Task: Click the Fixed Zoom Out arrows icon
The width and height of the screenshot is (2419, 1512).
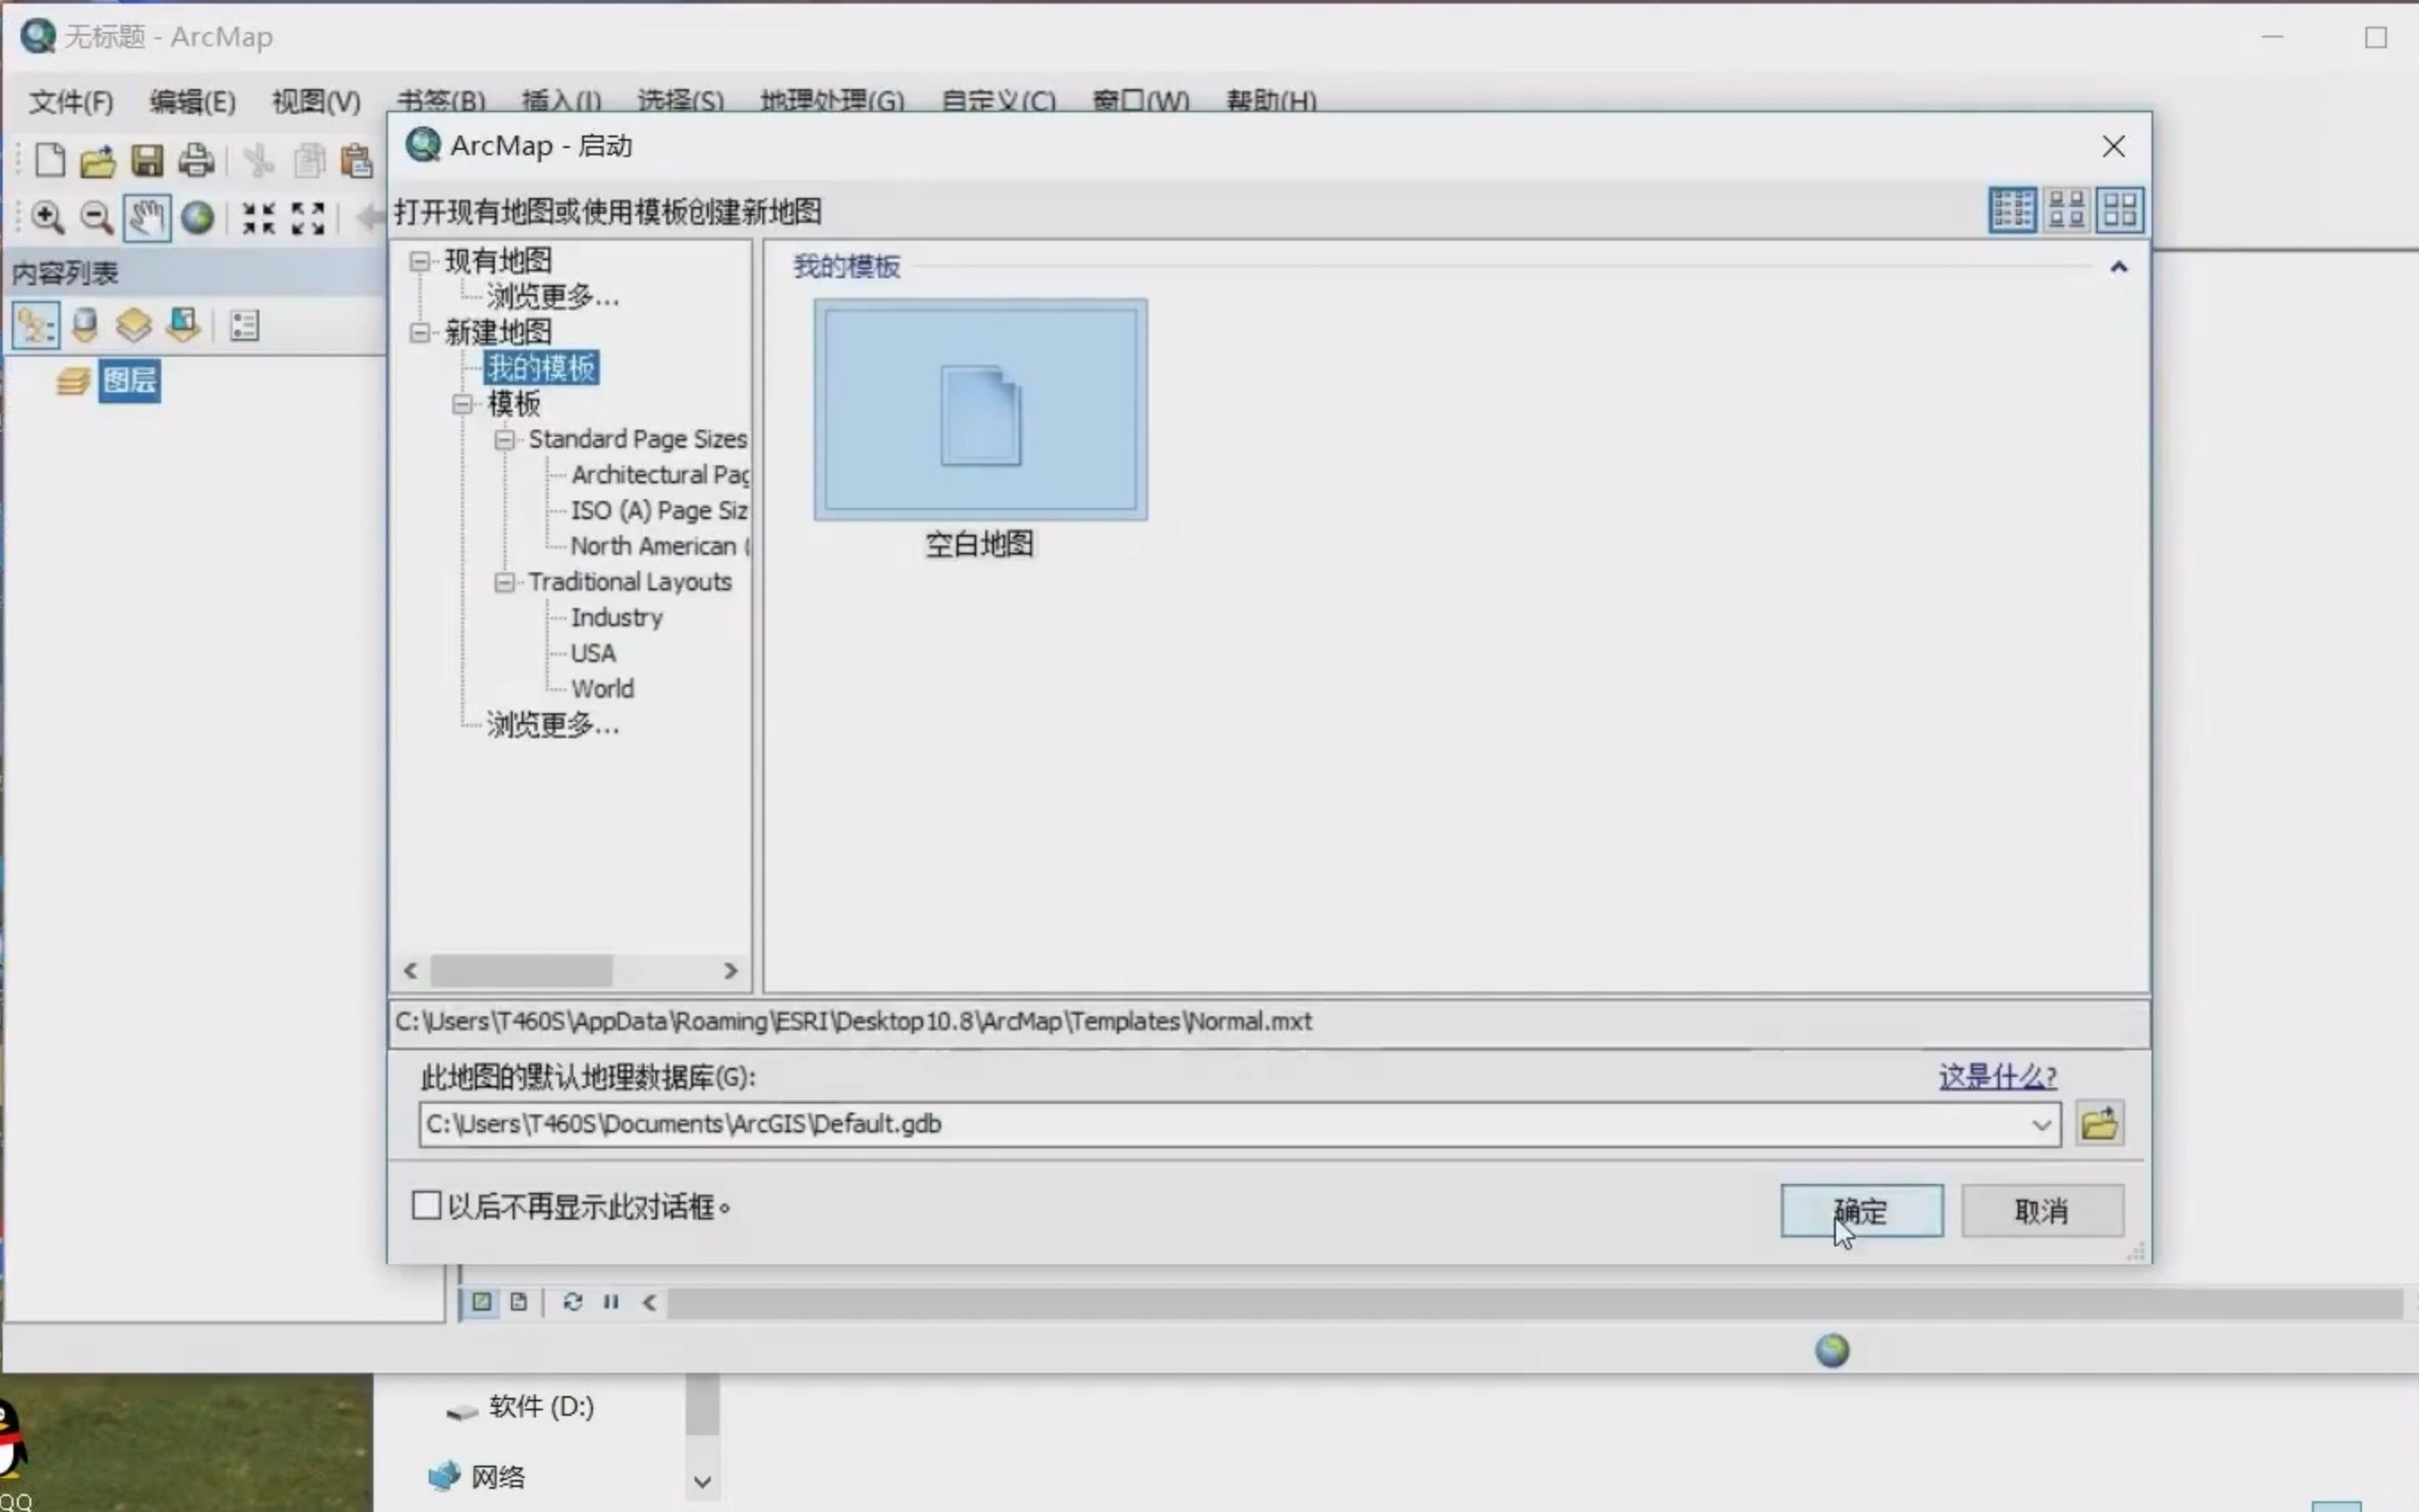Action: [x=308, y=218]
